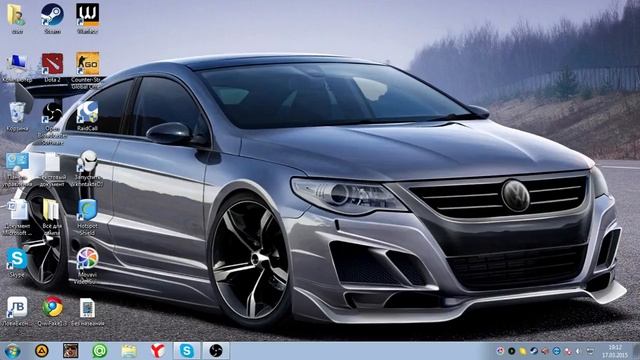The height and width of the screenshot is (360, 640).
Task: Click the network icon in the tray
Action: click(590, 351)
